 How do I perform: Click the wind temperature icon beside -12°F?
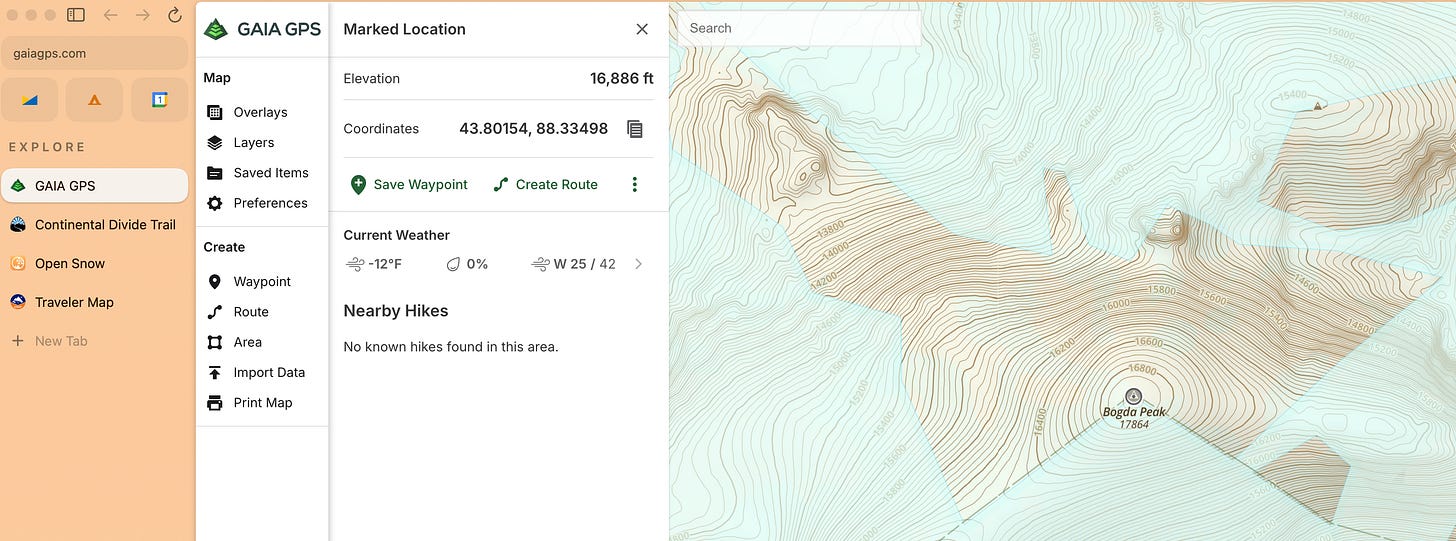tap(354, 264)
